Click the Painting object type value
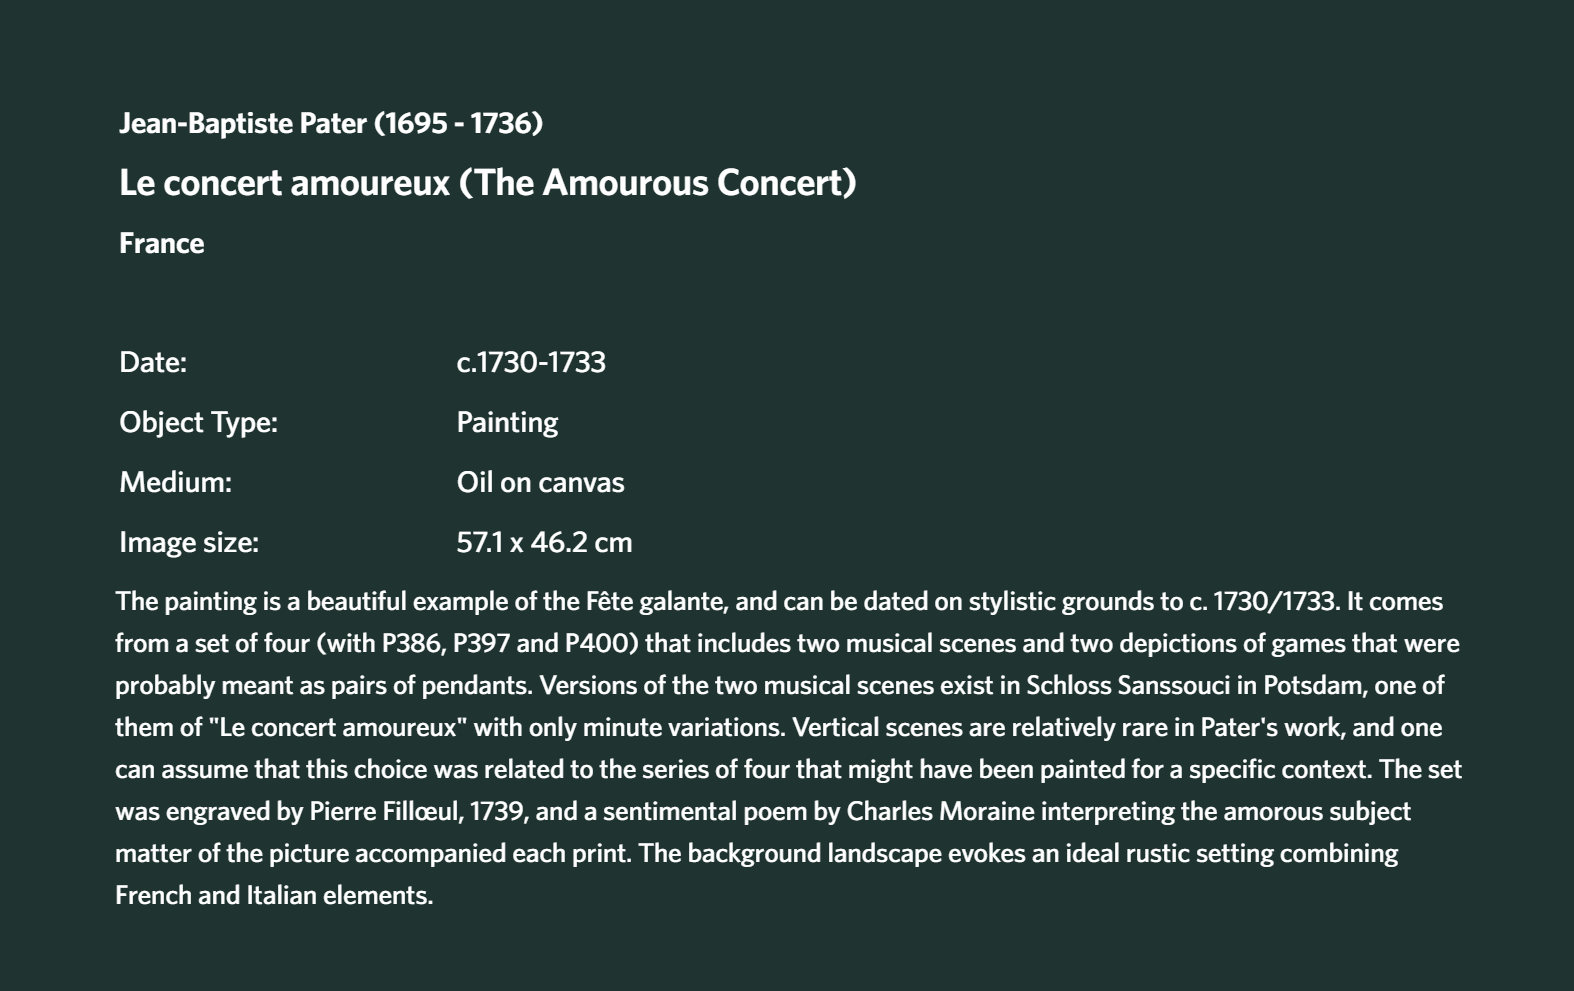Image resolution: width=1574 pixels, height=991 pixels. (x=507, y=422)
